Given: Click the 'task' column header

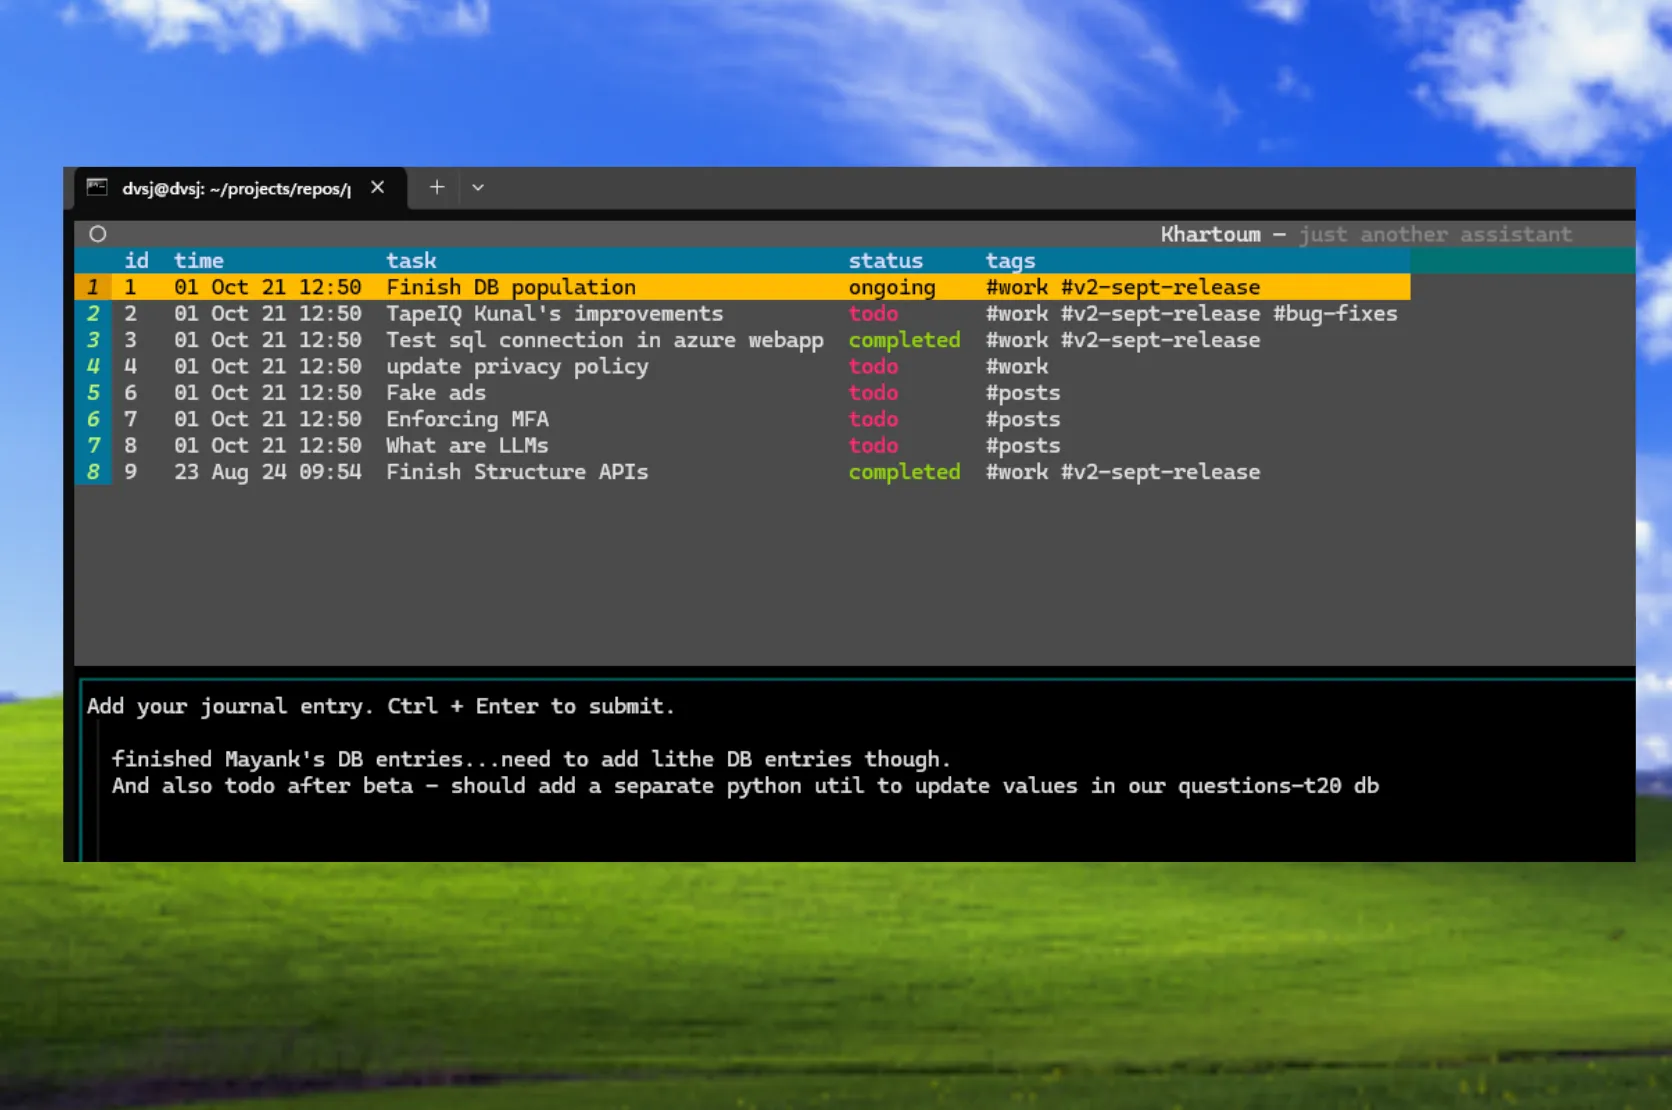Looking at the screenshot, I should [411, 260].
